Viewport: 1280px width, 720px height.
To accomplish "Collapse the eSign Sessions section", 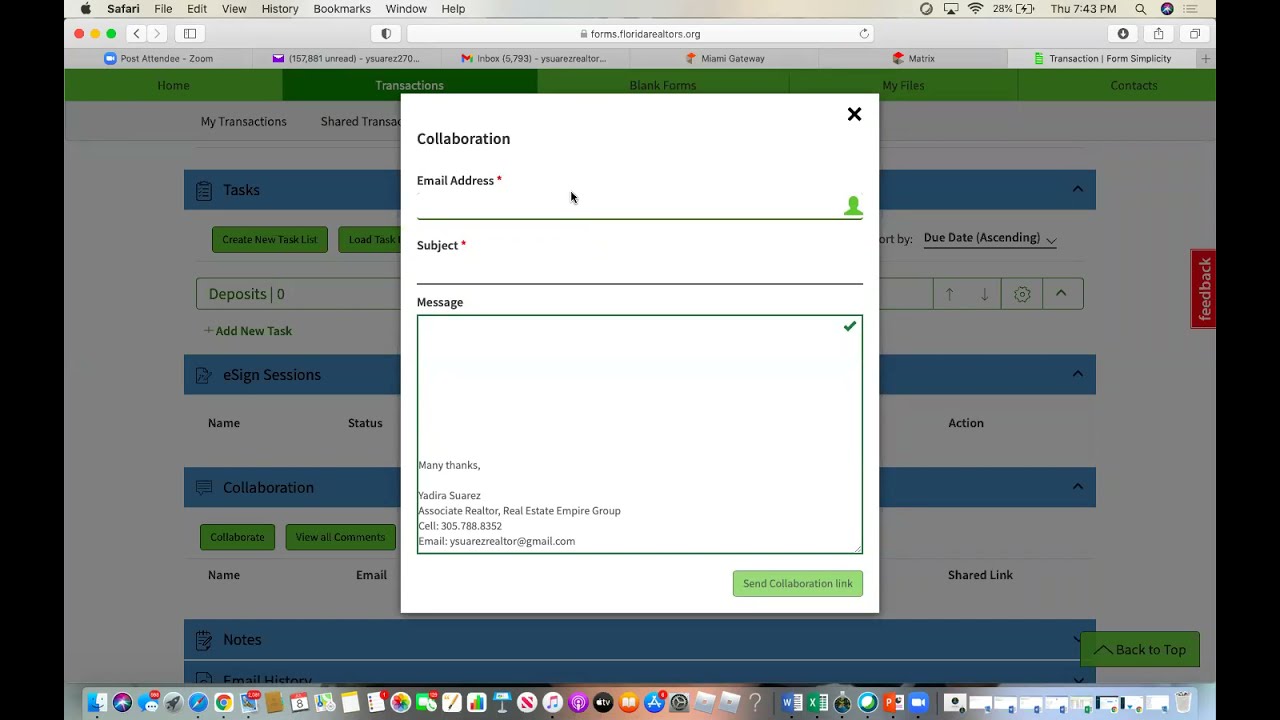I will coord(1077,374).
